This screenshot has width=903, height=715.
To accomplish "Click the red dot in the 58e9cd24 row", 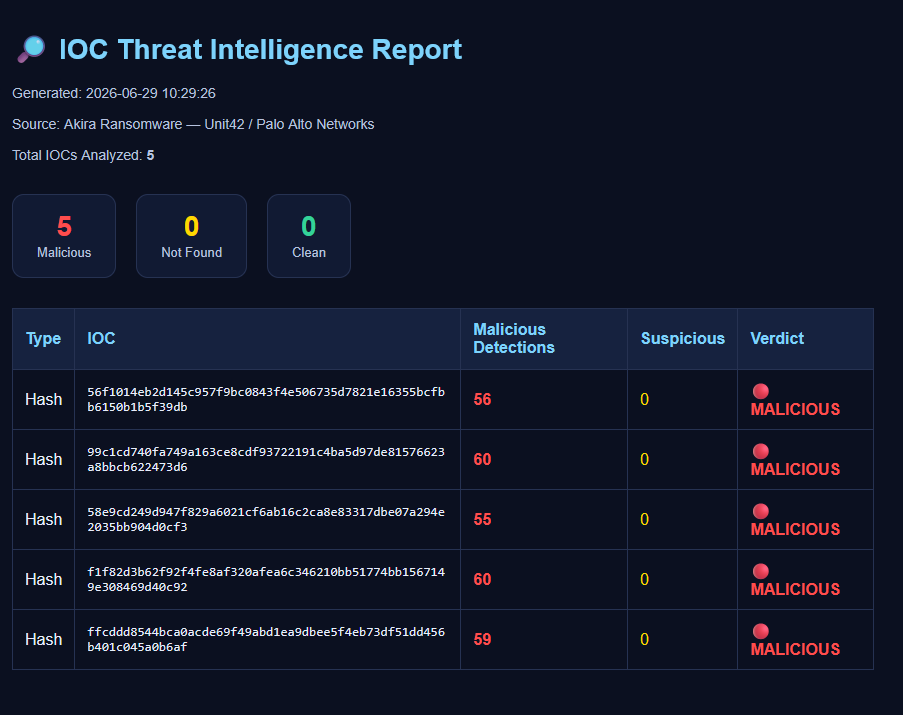I will 761,511.
